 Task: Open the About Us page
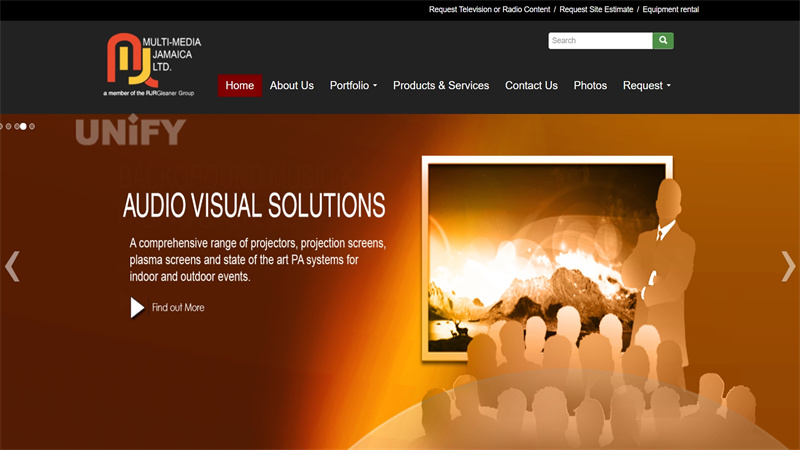292,86
